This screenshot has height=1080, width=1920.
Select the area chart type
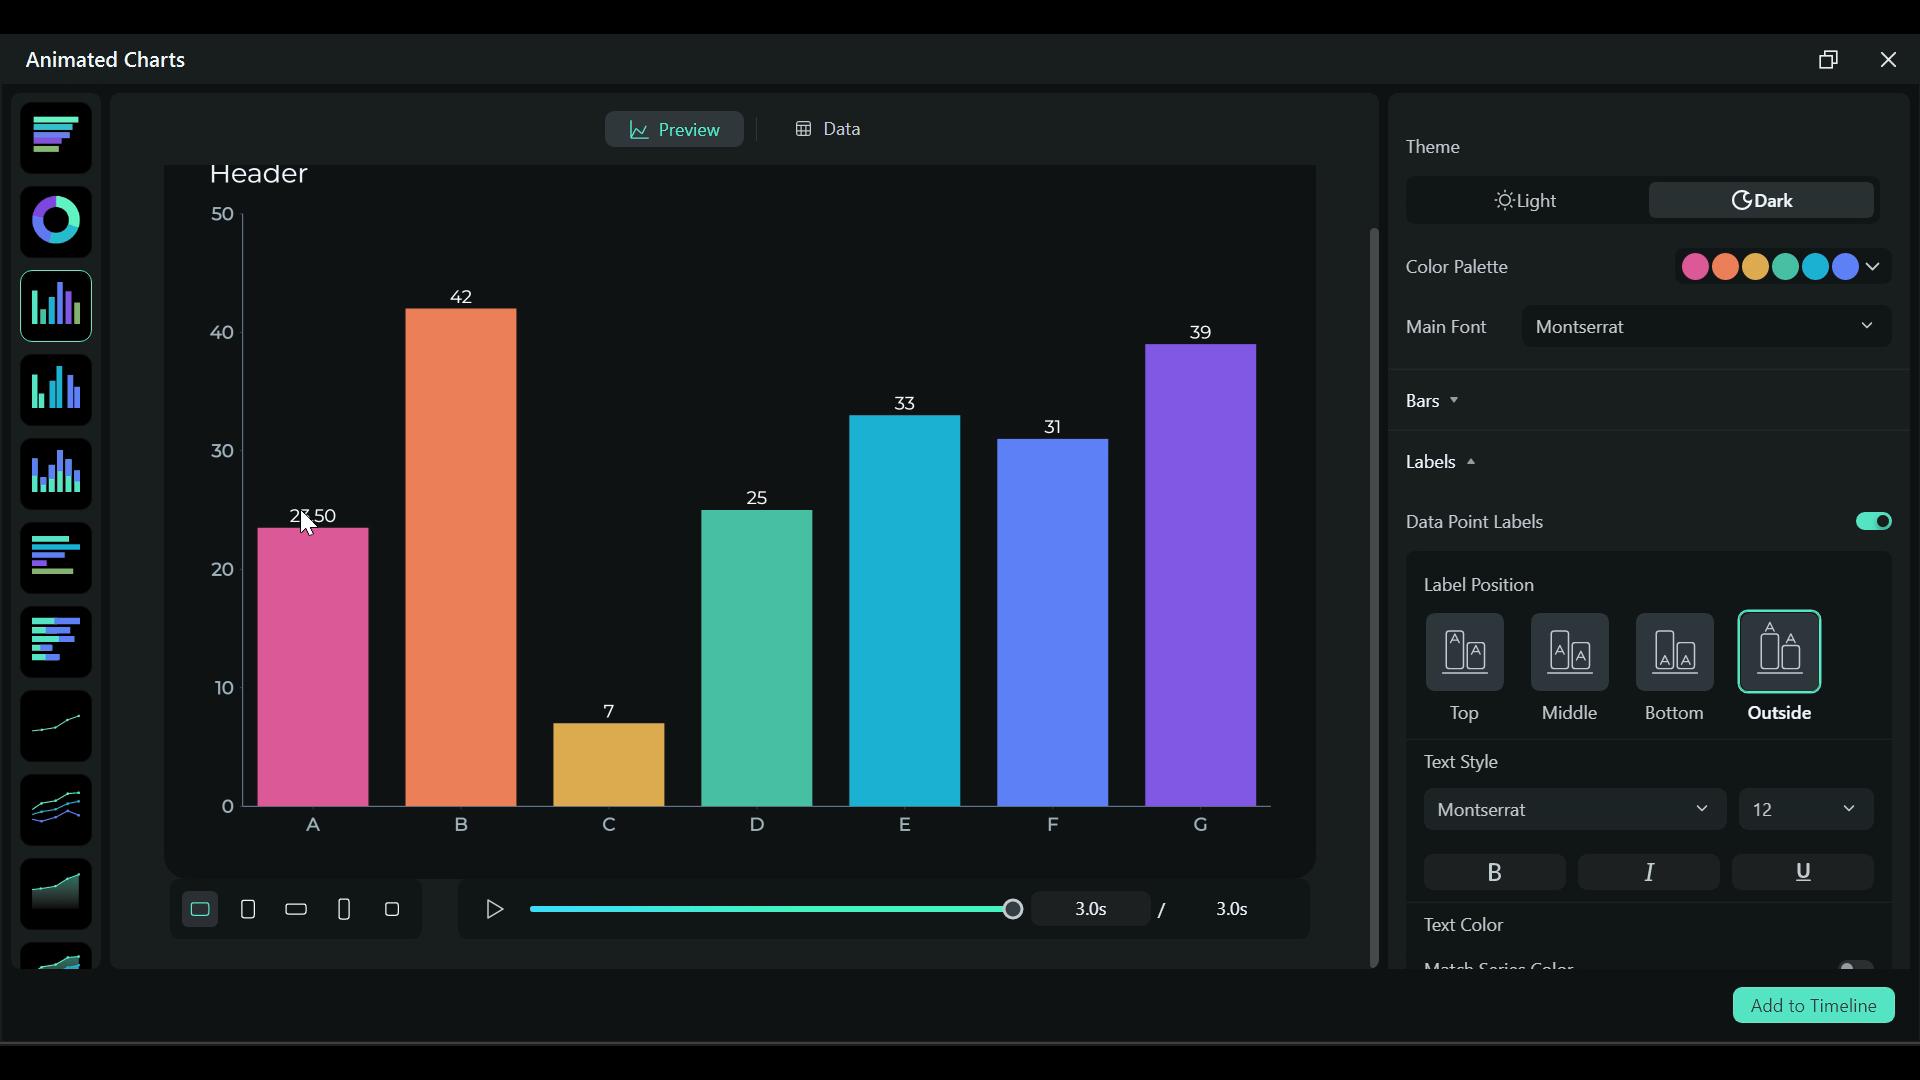[56, 894]
